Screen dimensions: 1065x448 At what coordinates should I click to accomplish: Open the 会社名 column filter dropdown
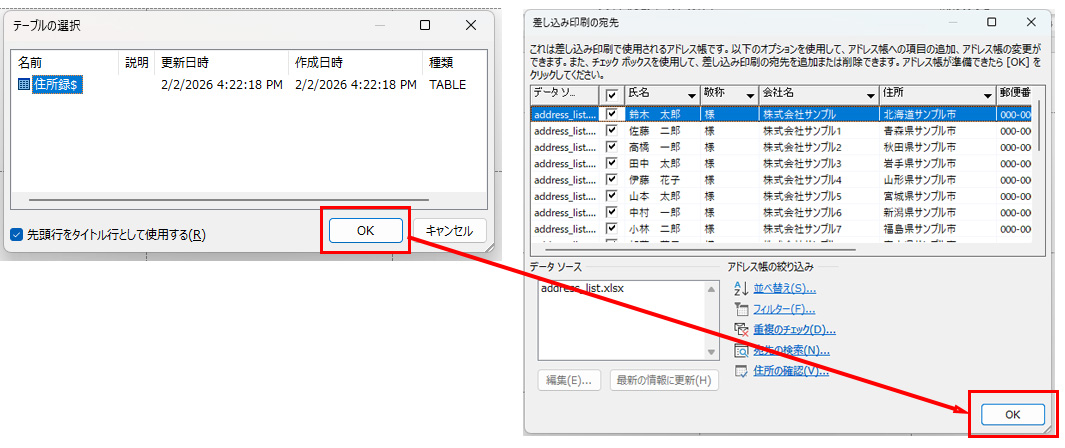871,95
